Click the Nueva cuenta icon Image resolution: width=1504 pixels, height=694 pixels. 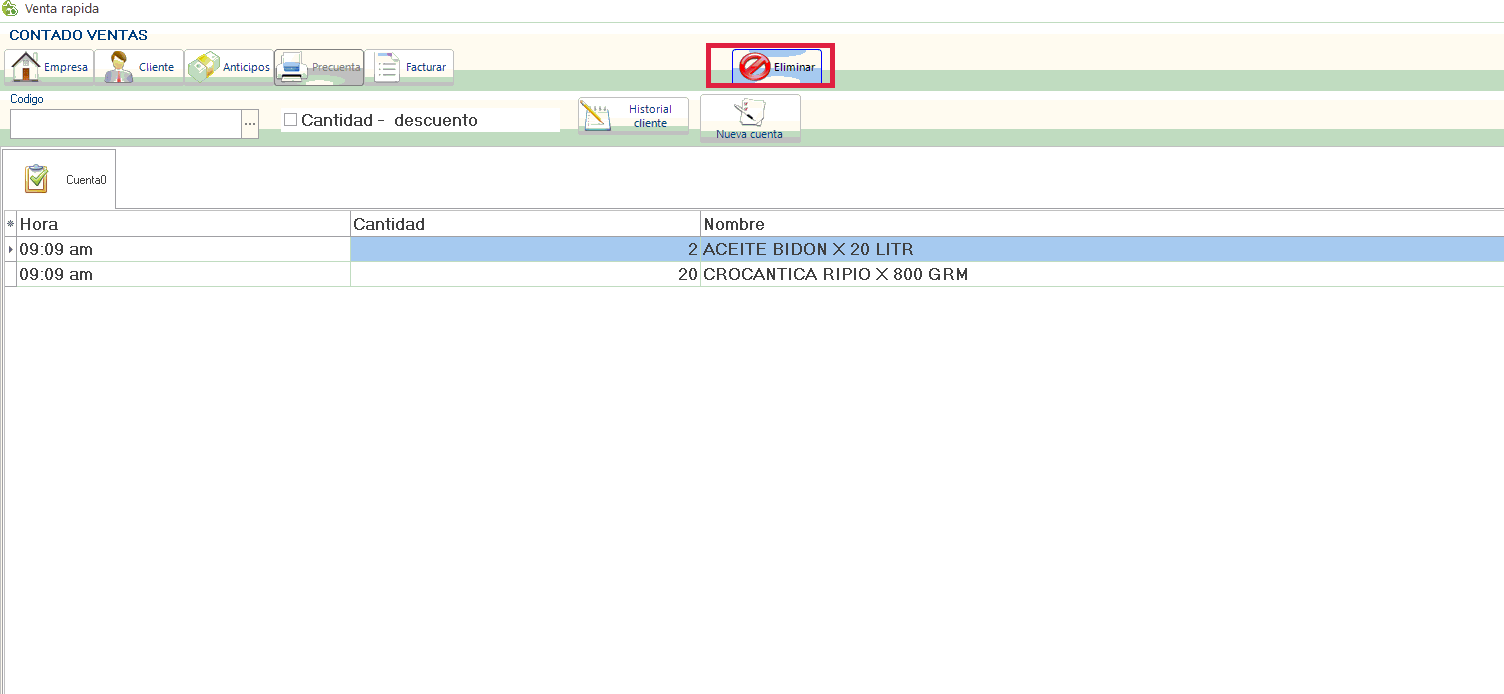coord(749,111)
